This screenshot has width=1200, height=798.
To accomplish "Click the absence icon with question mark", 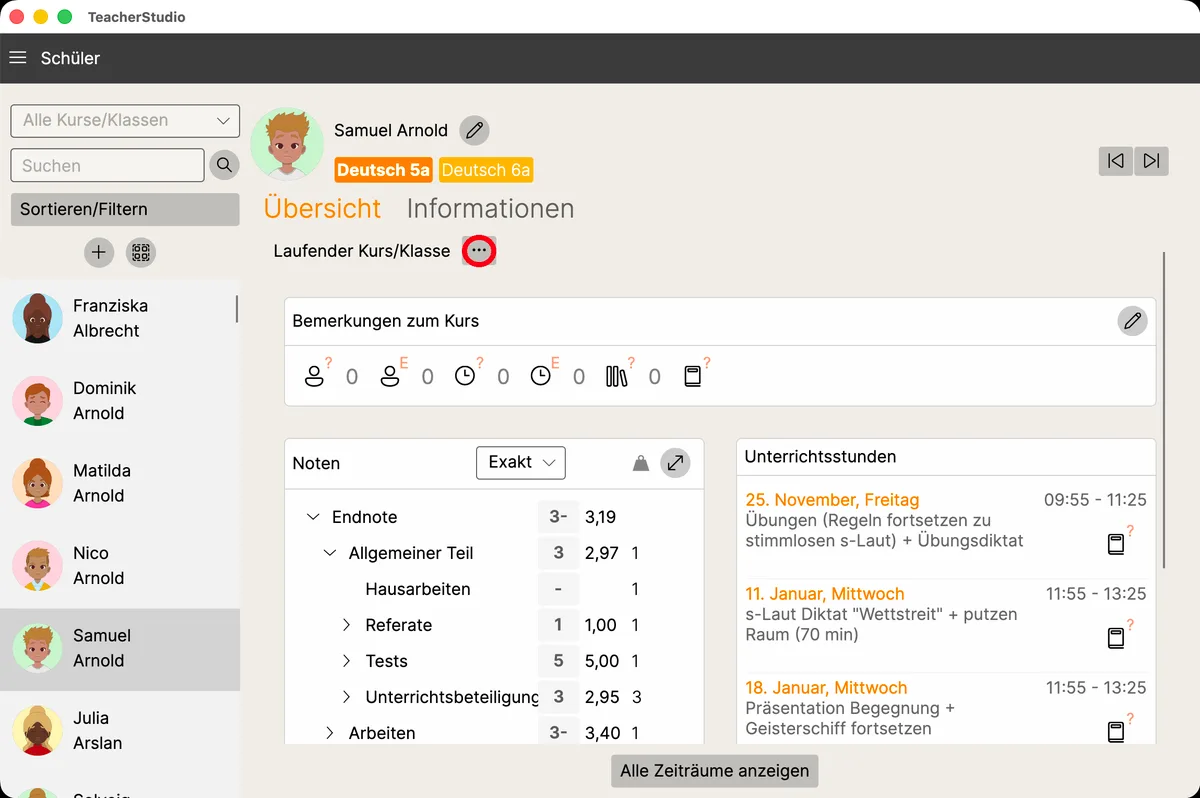I will pyautogui.click(x=317, y=375).
